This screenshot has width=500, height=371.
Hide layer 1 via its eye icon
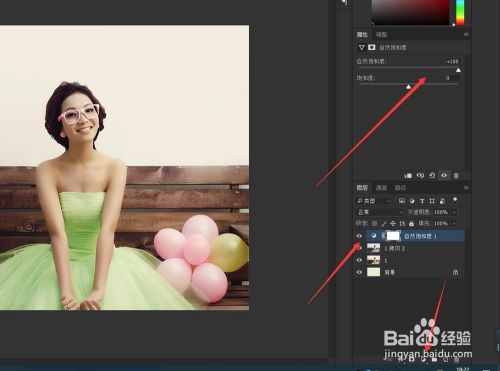(x=359, y=260)
